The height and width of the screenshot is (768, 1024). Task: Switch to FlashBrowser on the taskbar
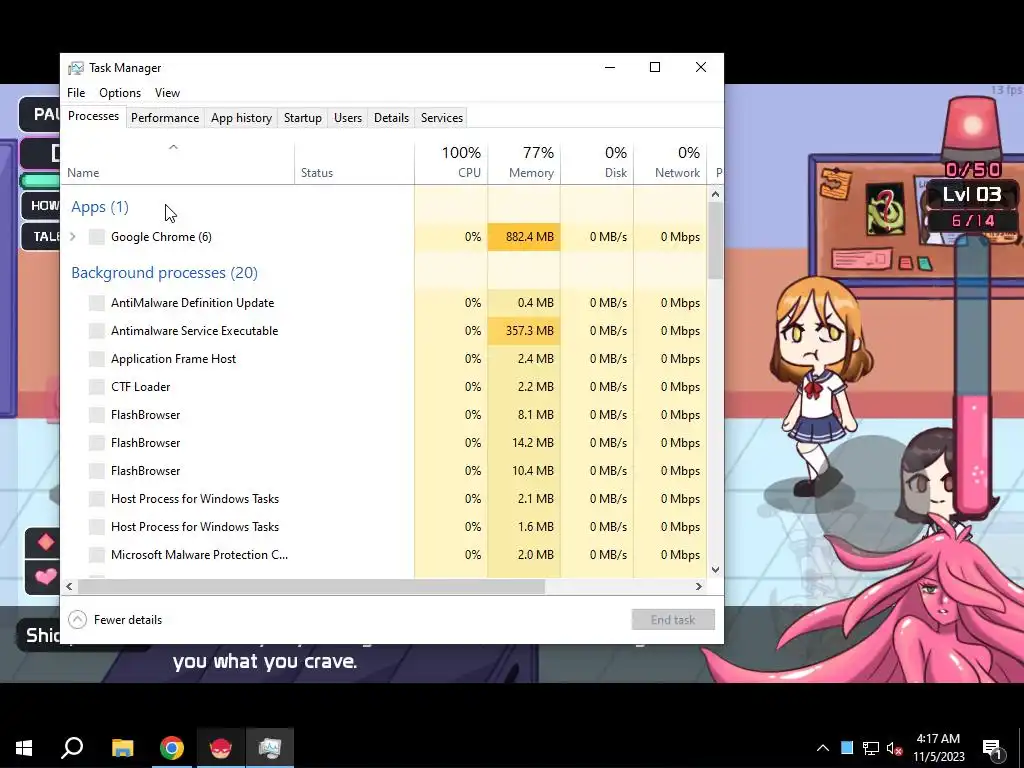point(221,748)
